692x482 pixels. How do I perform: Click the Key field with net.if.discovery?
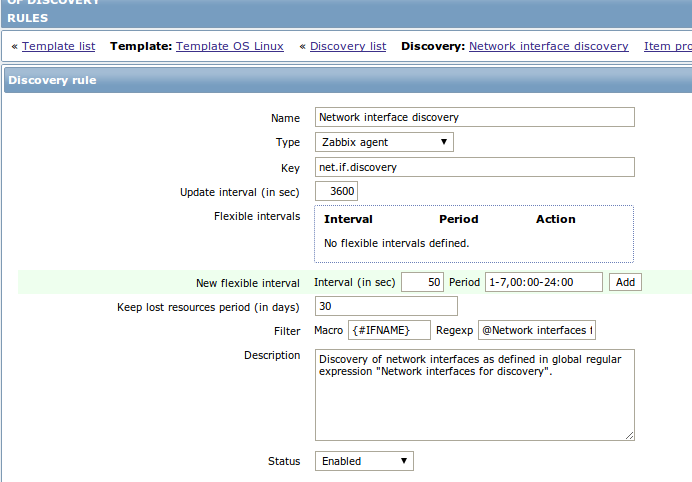[475, 167]
